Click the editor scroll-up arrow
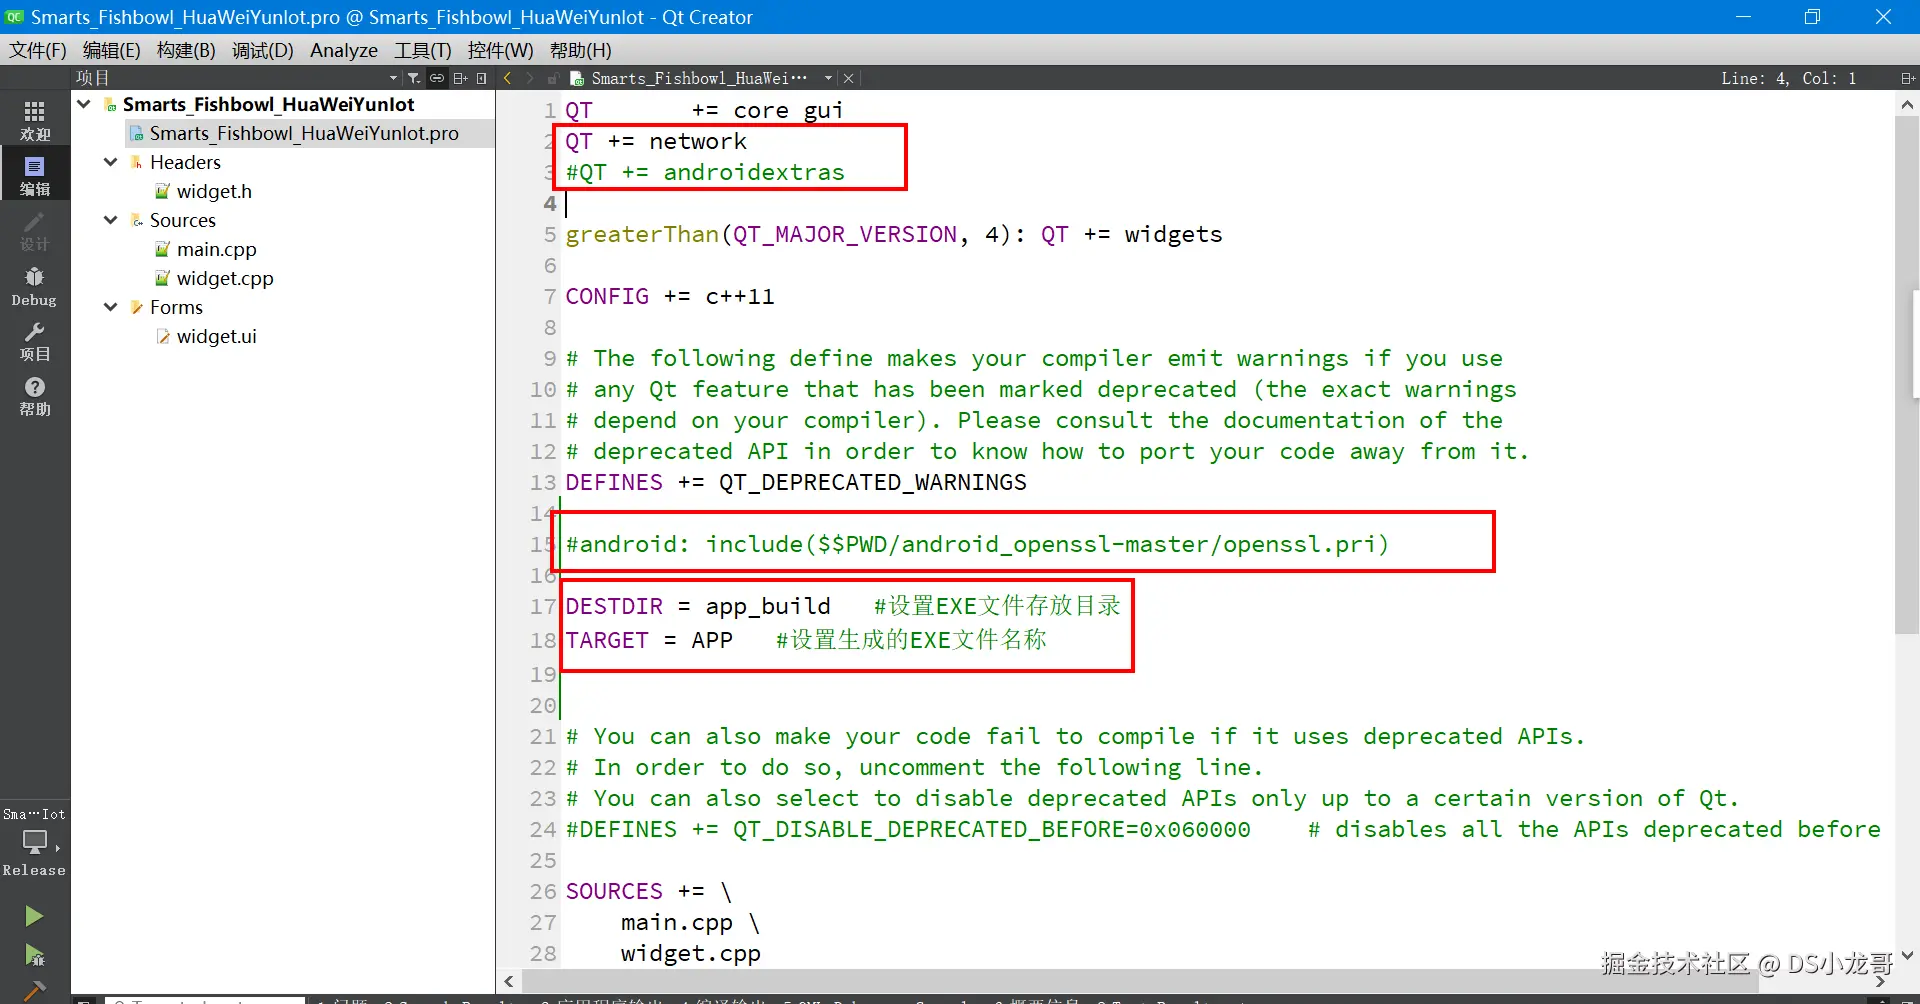 coord(1907,104)
